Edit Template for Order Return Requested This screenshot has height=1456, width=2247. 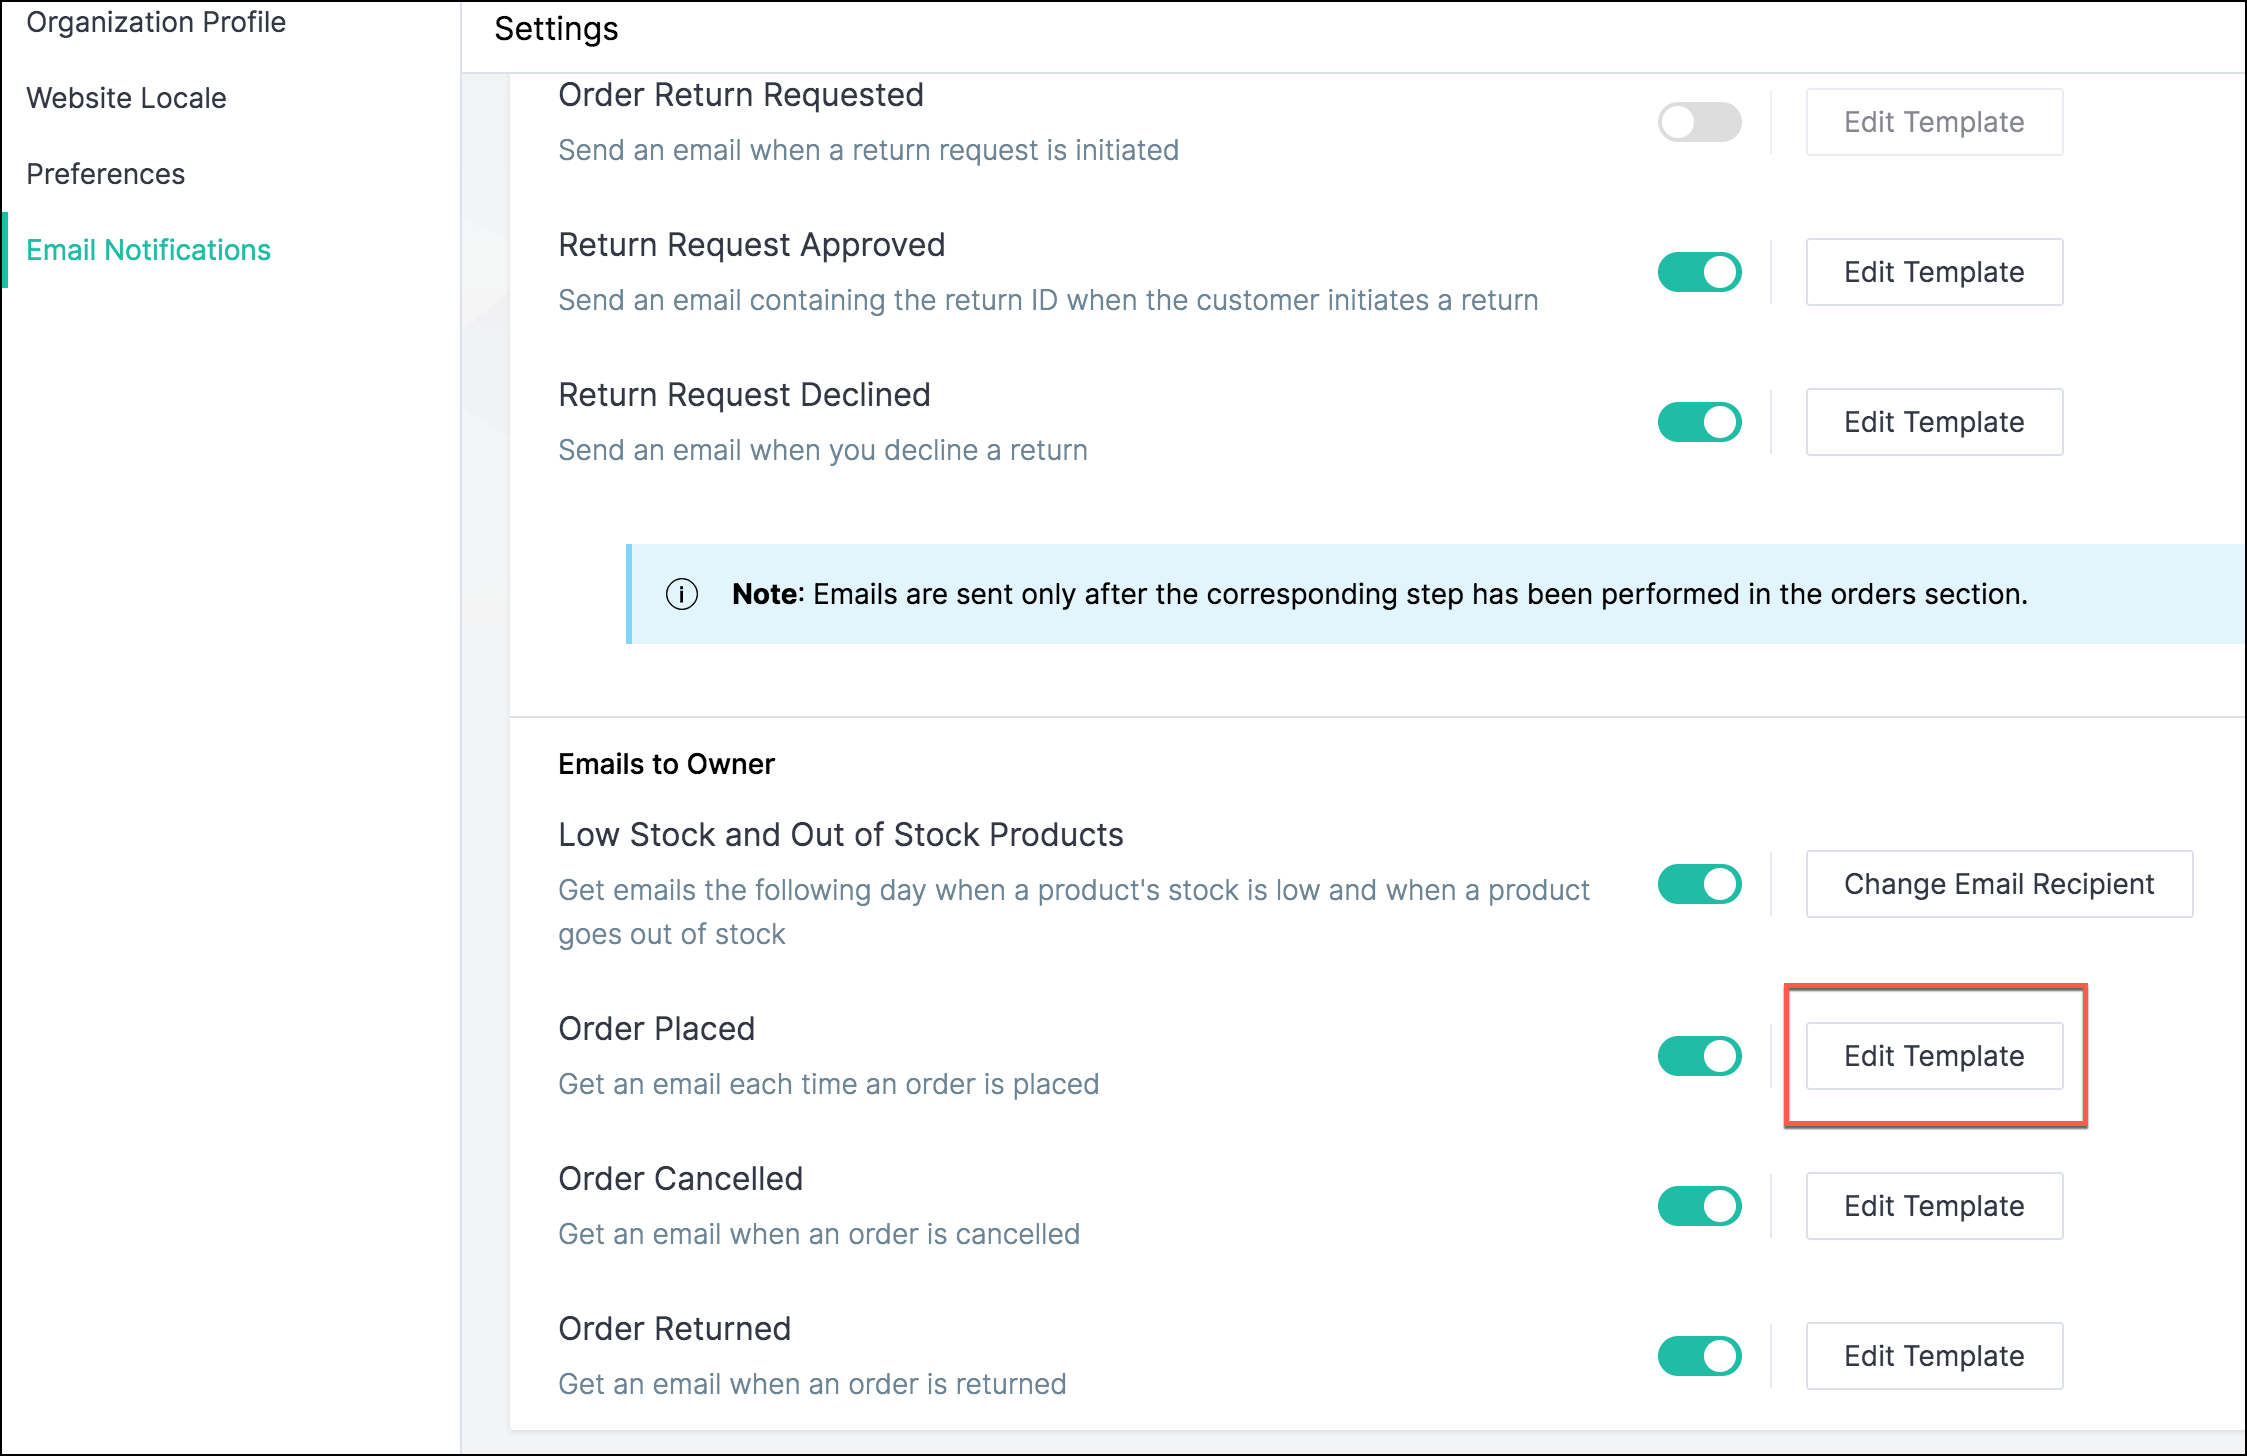pyautogui.click(x=1933, y=122)
